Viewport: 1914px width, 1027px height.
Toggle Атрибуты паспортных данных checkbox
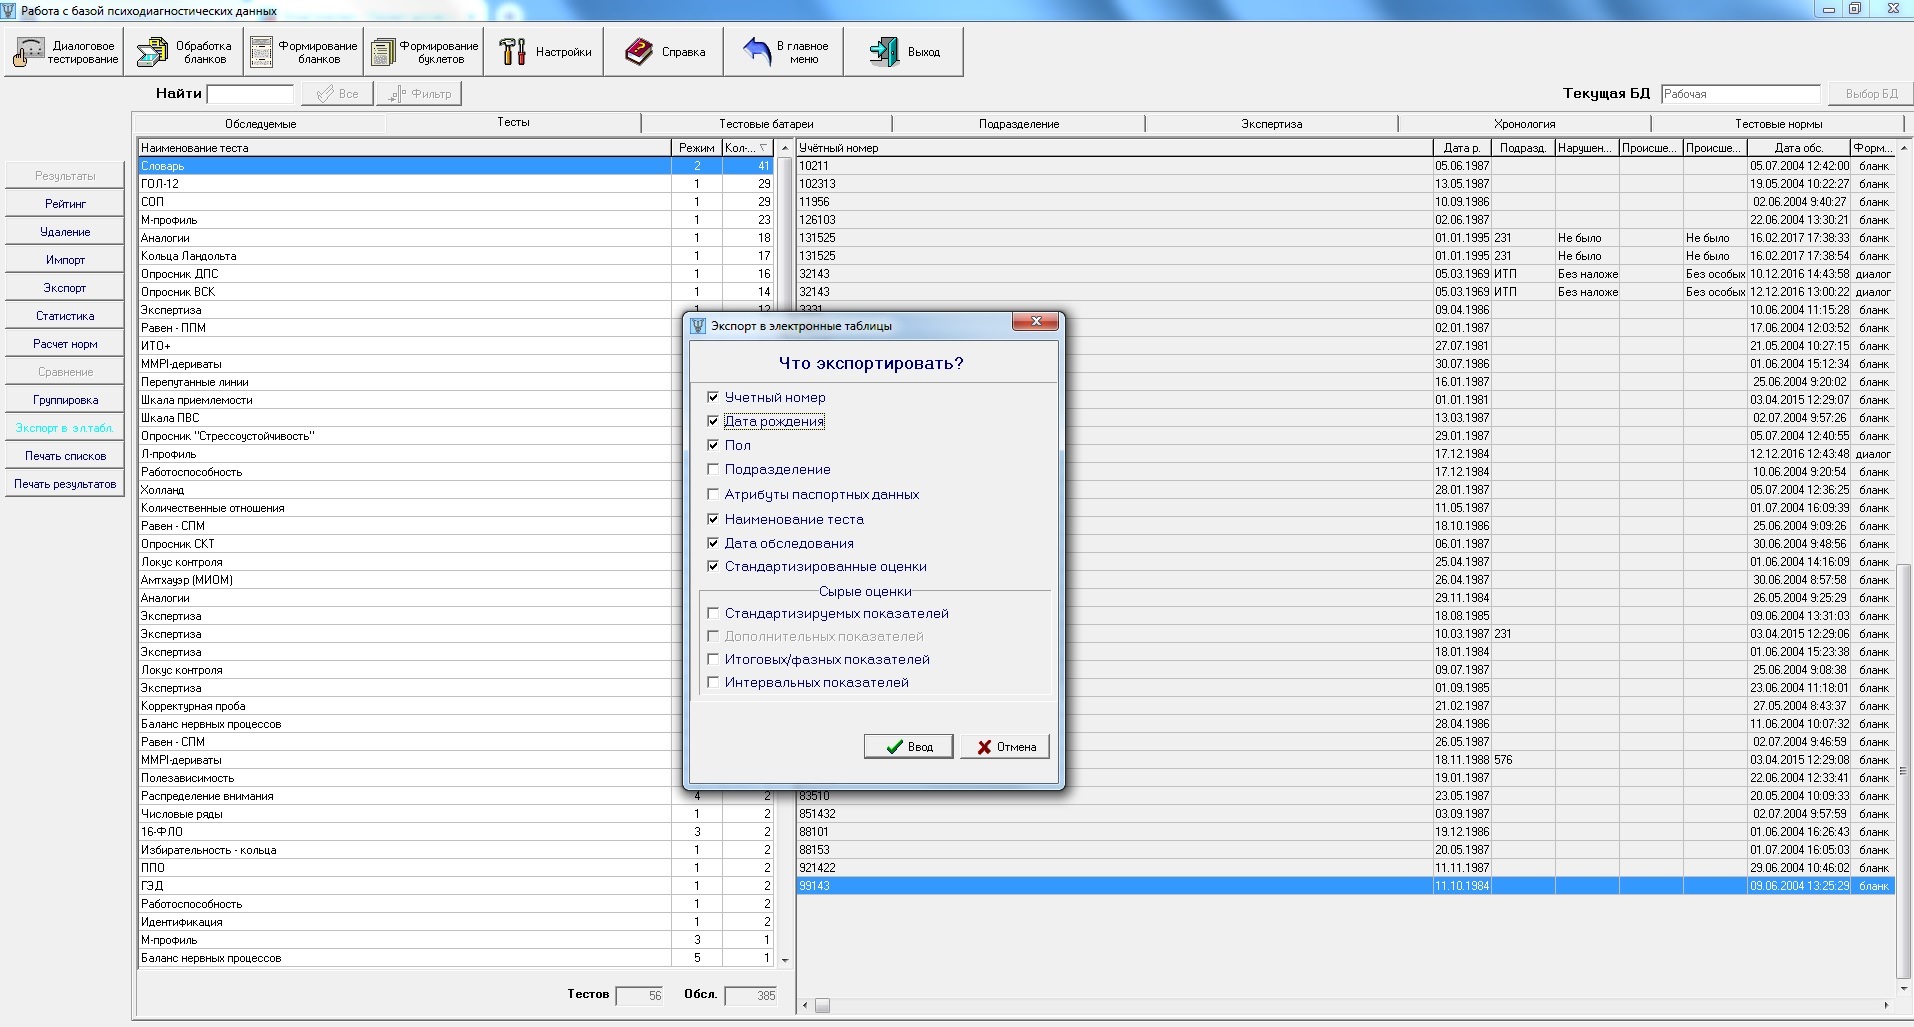point(713,494)
